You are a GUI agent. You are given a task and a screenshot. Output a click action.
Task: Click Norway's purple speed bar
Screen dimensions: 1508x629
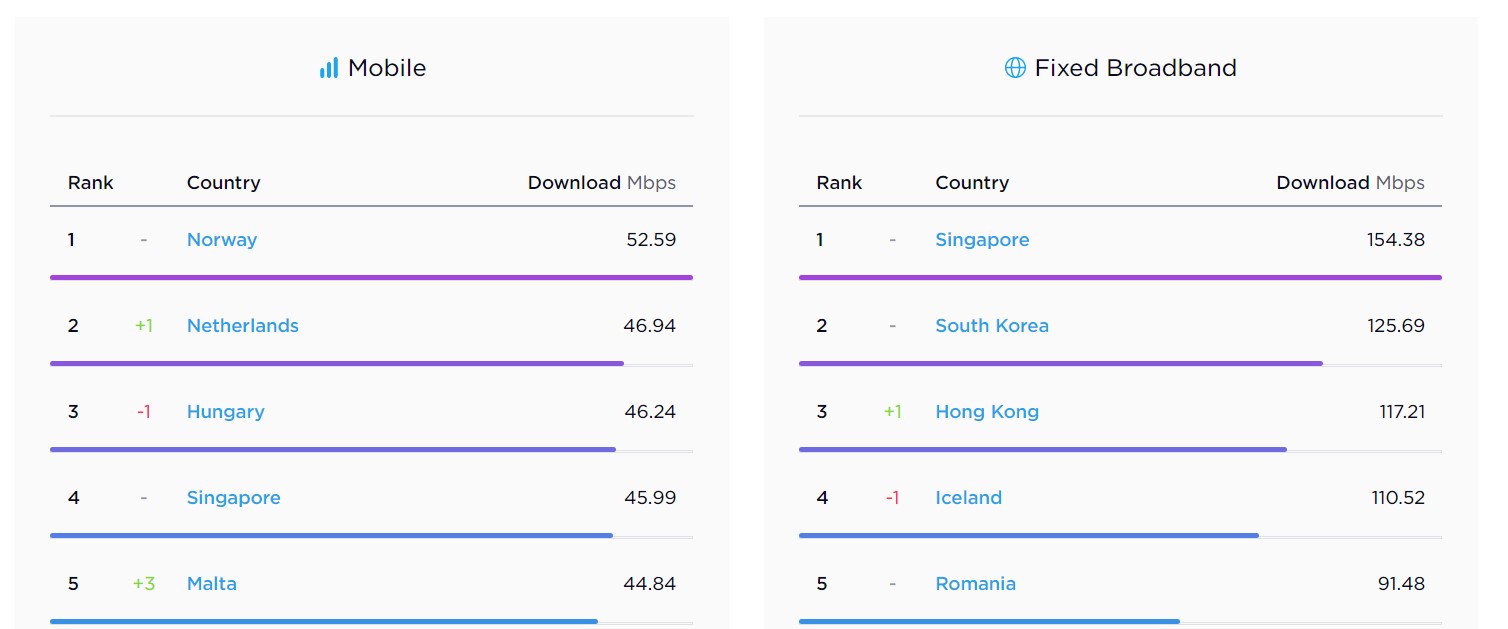(x=371, y=277)
